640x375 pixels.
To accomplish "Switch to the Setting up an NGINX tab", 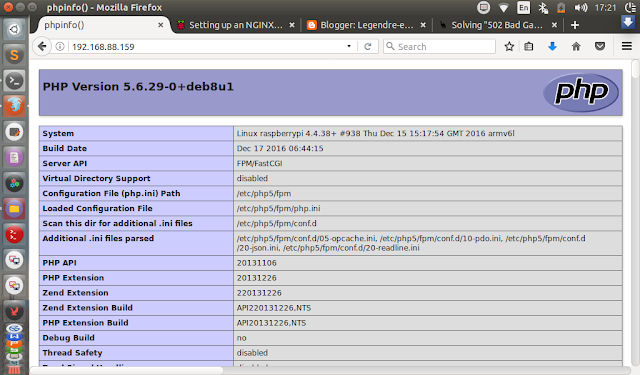I will point(236,25).
